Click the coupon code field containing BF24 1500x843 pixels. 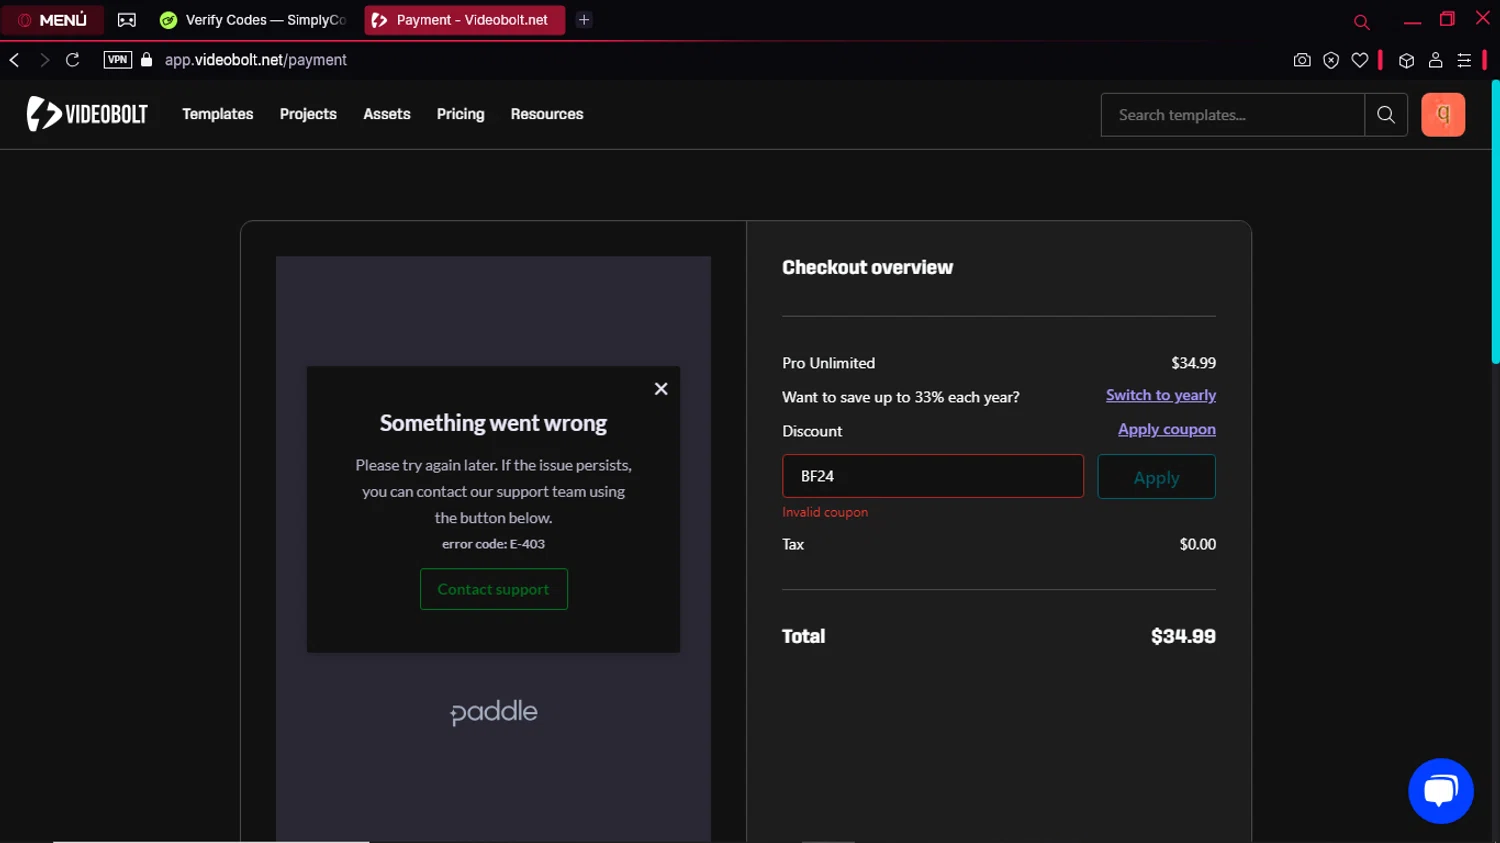(933, 476)
